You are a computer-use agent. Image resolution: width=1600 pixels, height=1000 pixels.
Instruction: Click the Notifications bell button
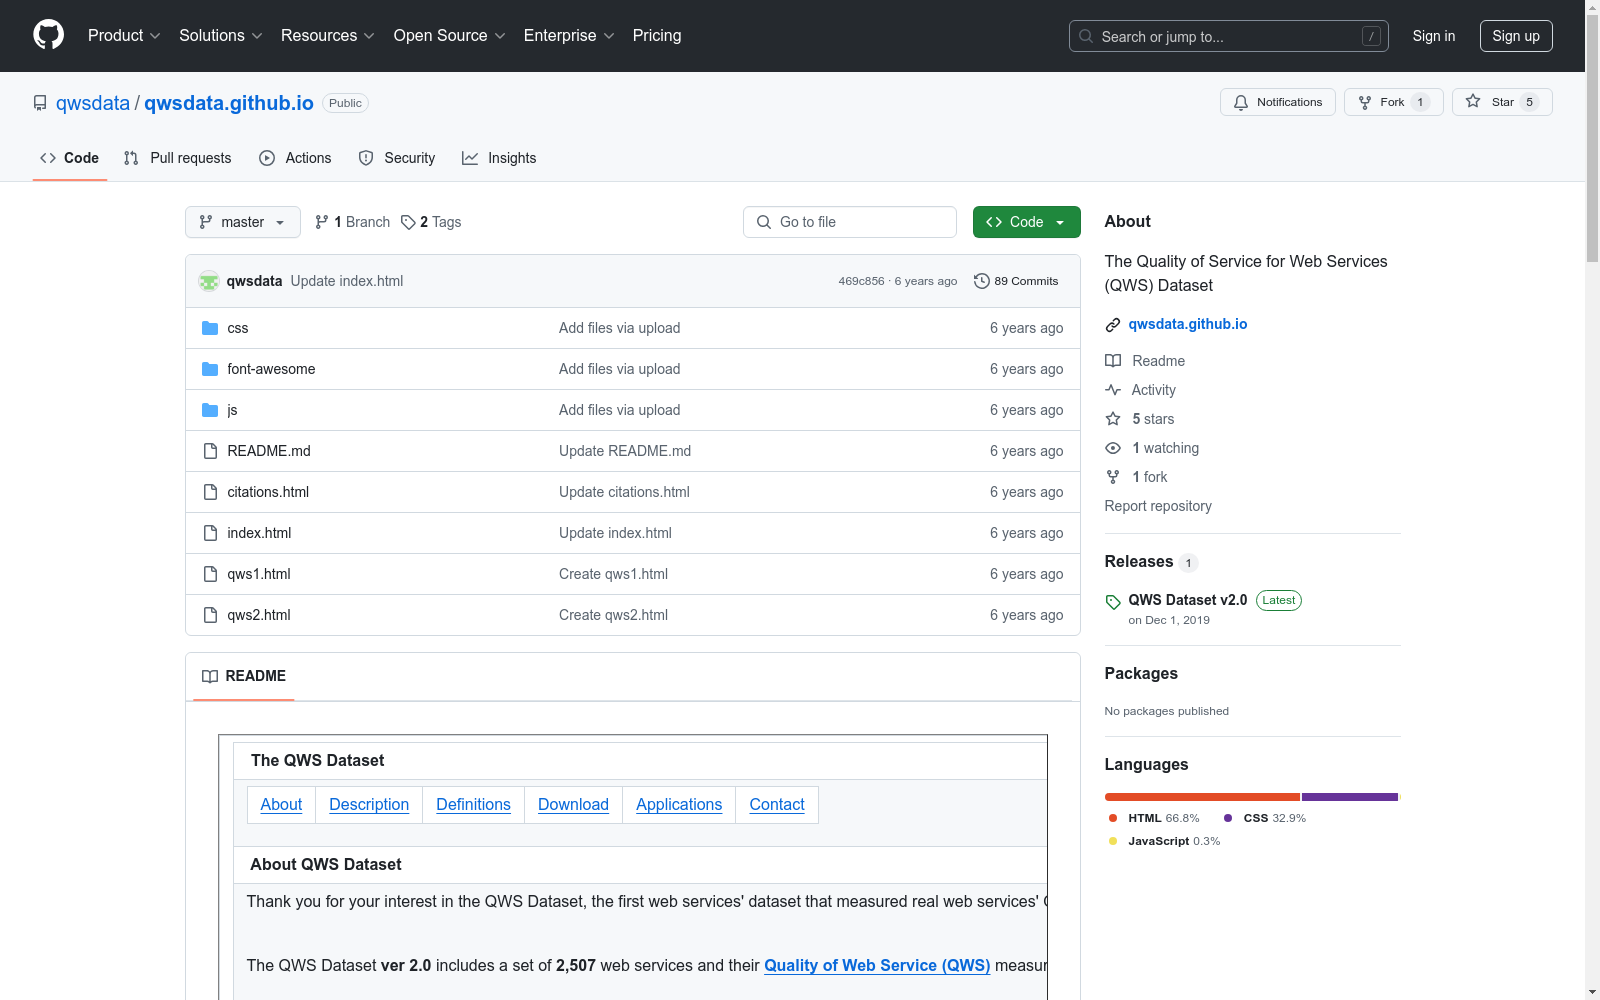[x=1277, y=102]
